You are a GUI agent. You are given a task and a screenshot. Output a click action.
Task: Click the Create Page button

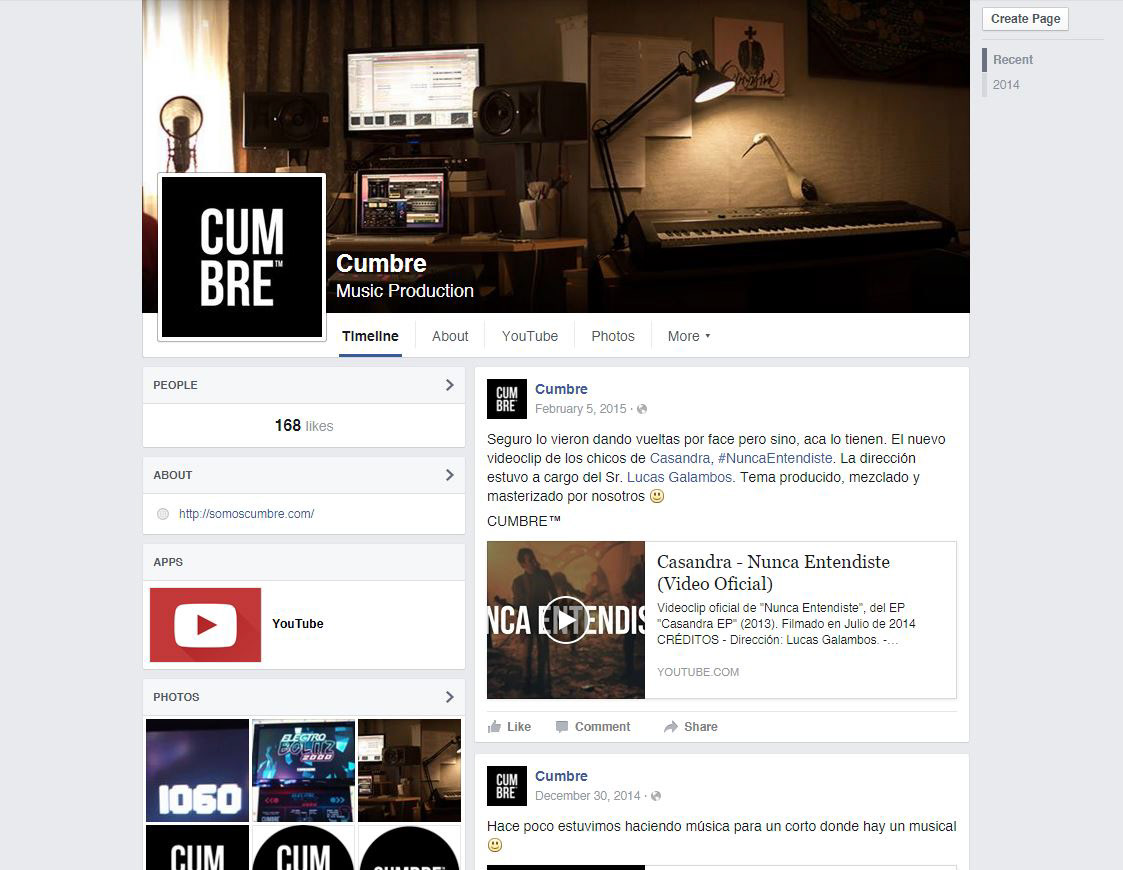pos(1026,19)
